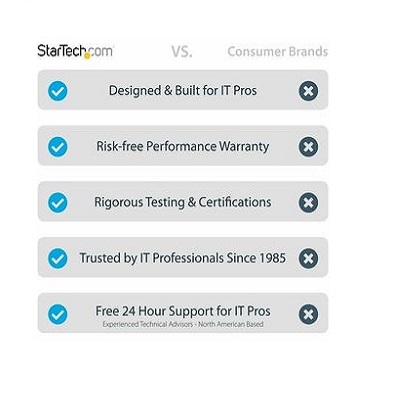Select the Designed & Built for IT Pros text
Viewport: 400px width, 400px height.
[183, 91]
